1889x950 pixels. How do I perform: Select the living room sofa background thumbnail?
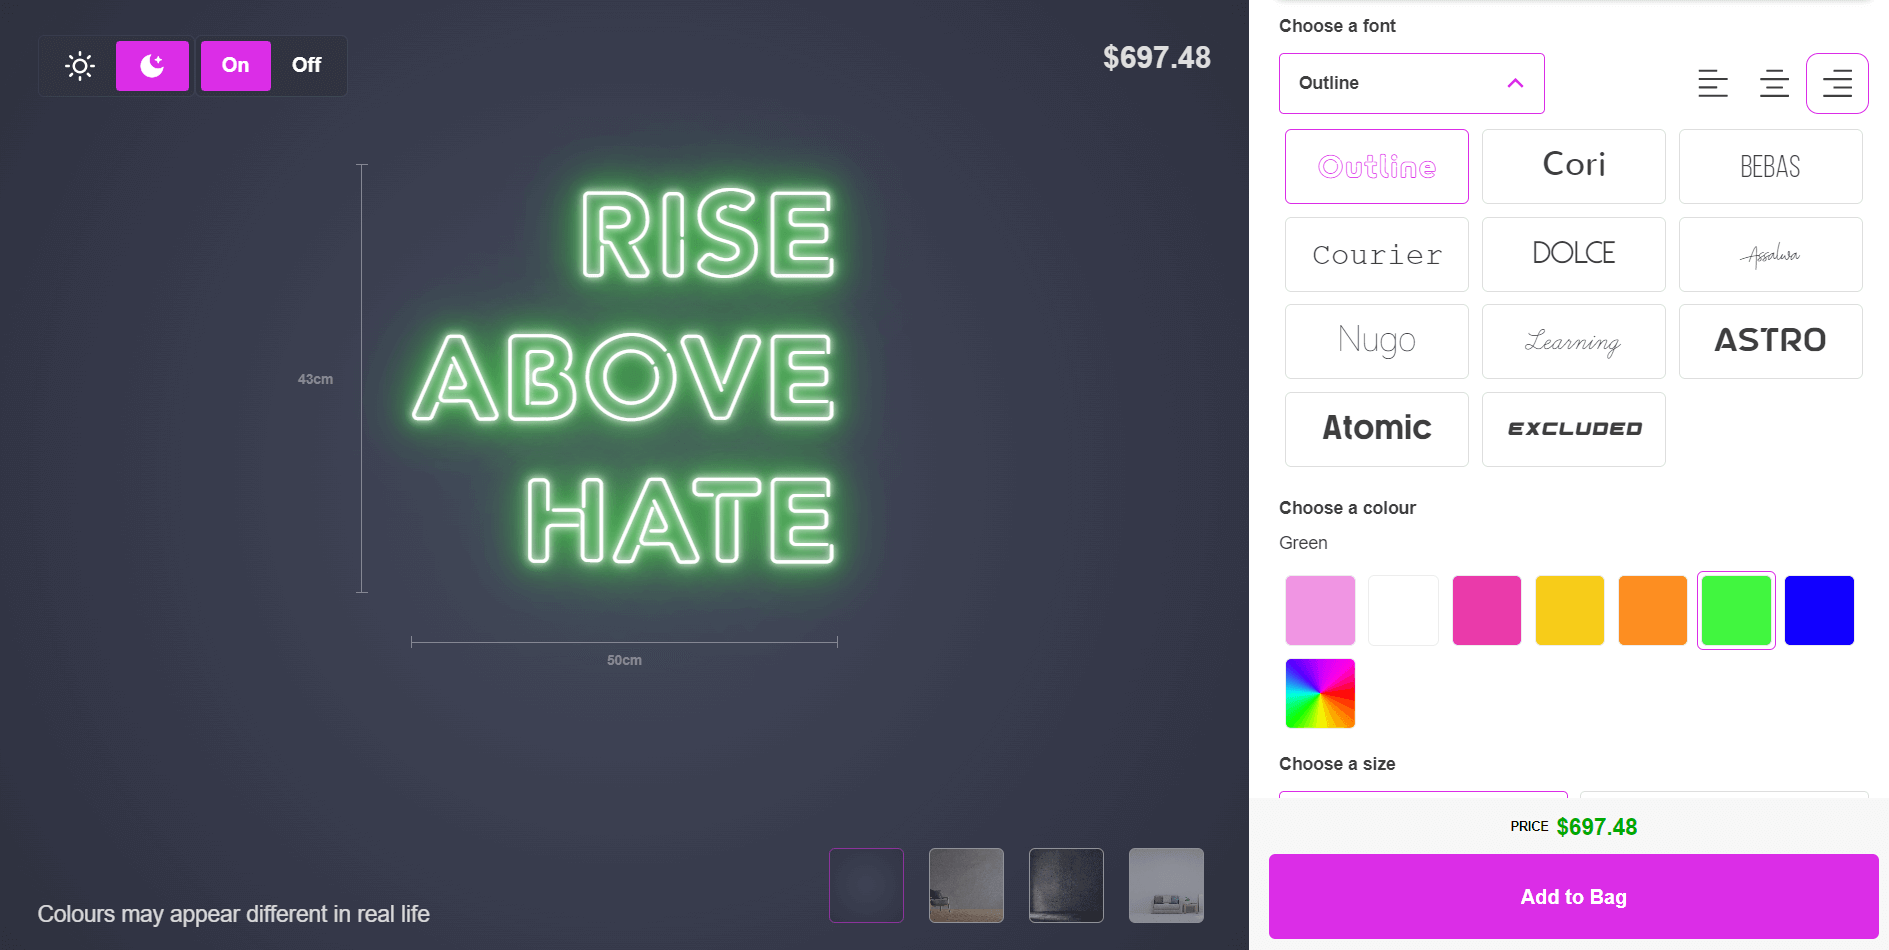tap(1166, 885)
